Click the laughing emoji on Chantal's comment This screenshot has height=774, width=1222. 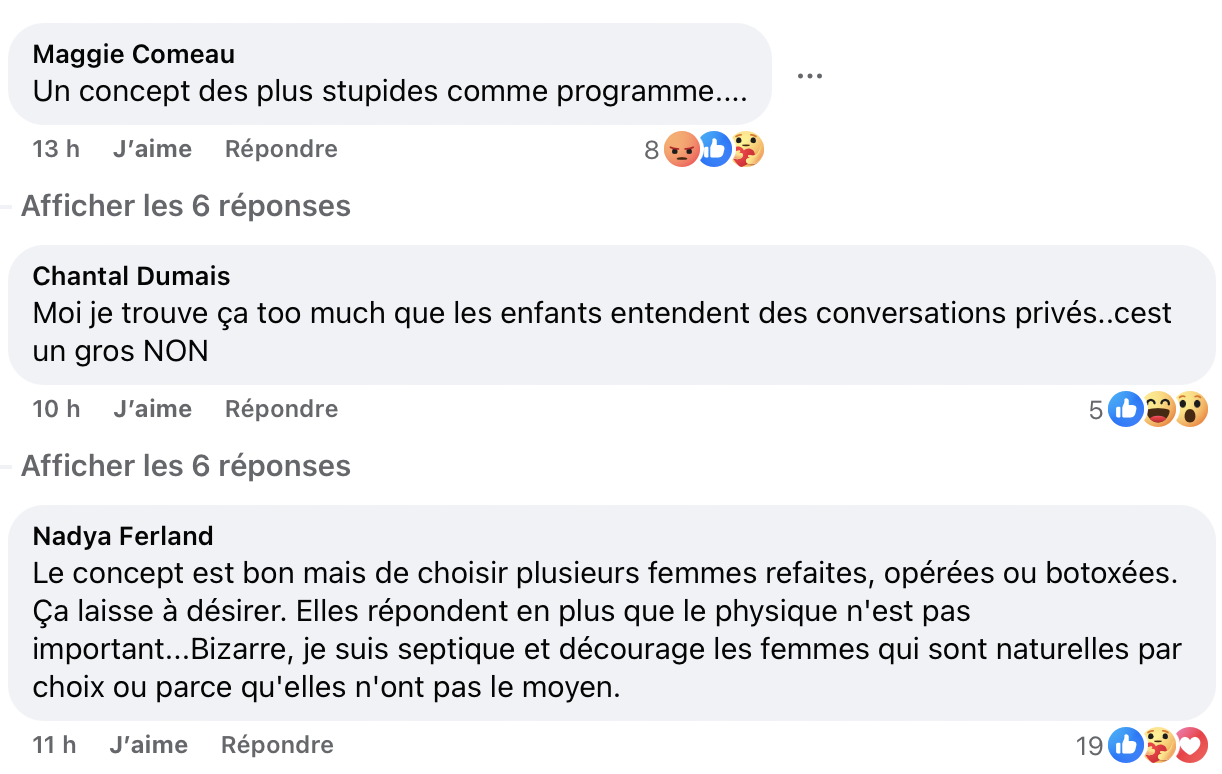[1160, 408]
